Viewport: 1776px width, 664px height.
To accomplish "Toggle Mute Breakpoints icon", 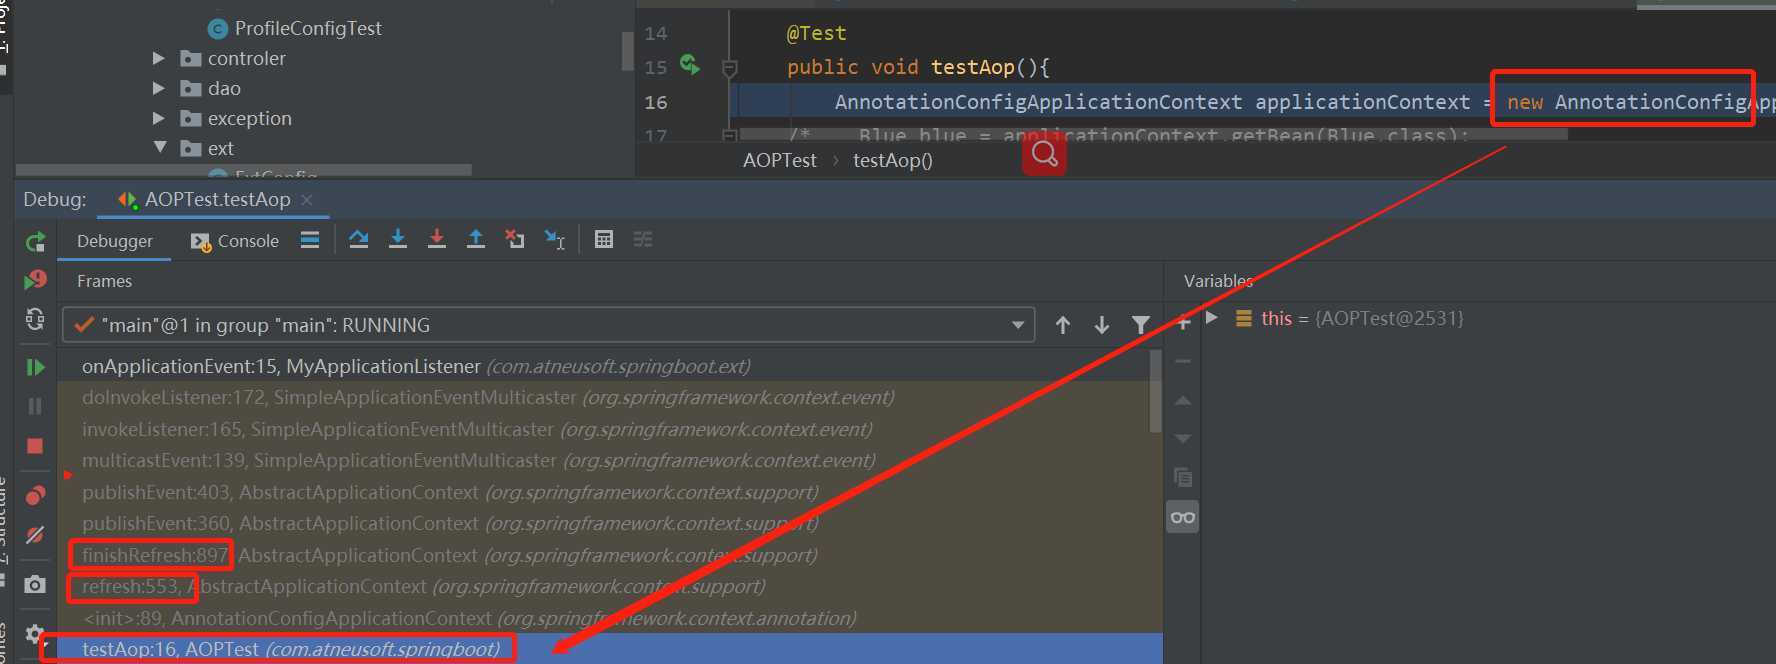I will pos(35,535).
